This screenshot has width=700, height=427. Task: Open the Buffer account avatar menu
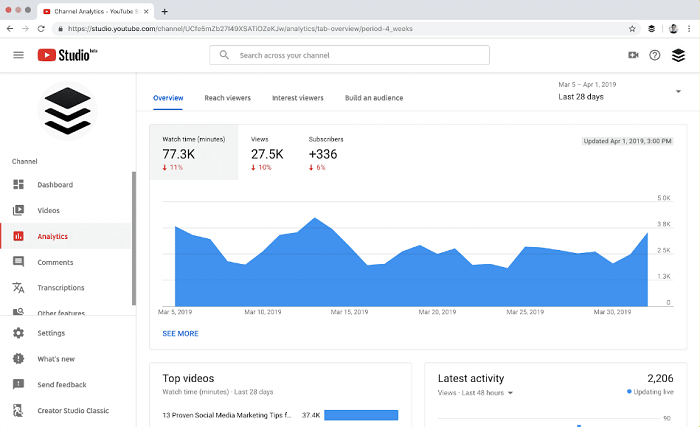click(x=678, y=55)
